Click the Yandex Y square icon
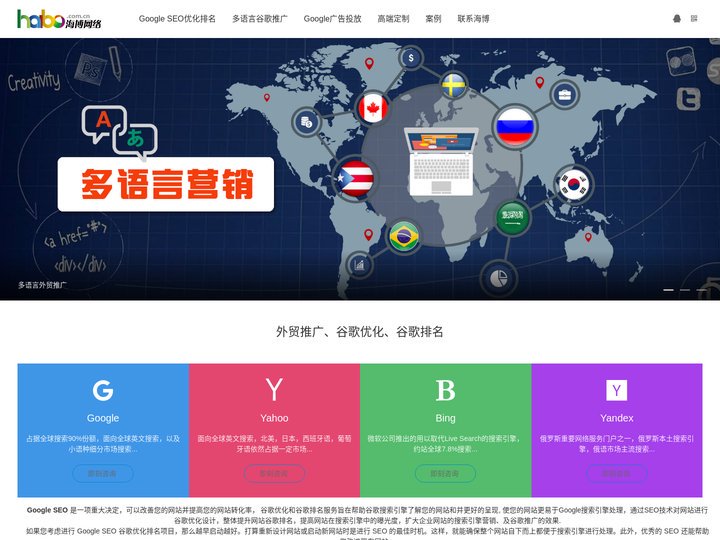Viewport: 720px width, 540px height. click(617, 390)
